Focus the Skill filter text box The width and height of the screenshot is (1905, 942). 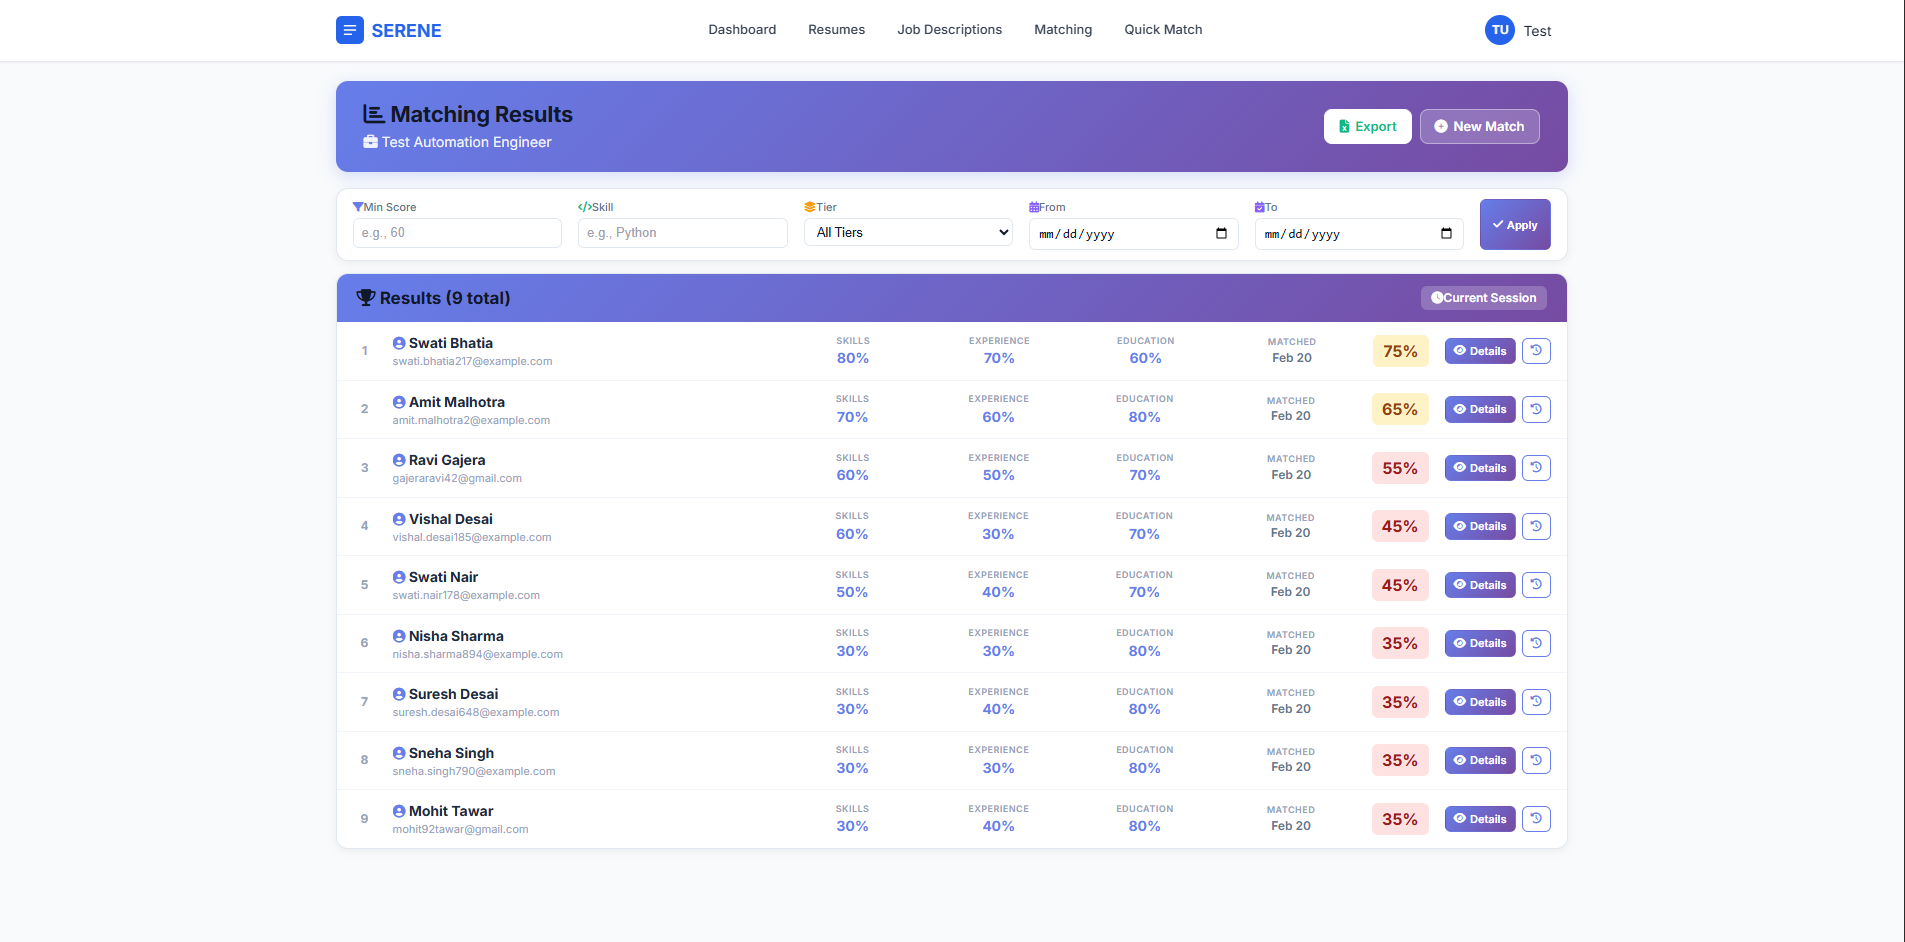coord(682,233)
